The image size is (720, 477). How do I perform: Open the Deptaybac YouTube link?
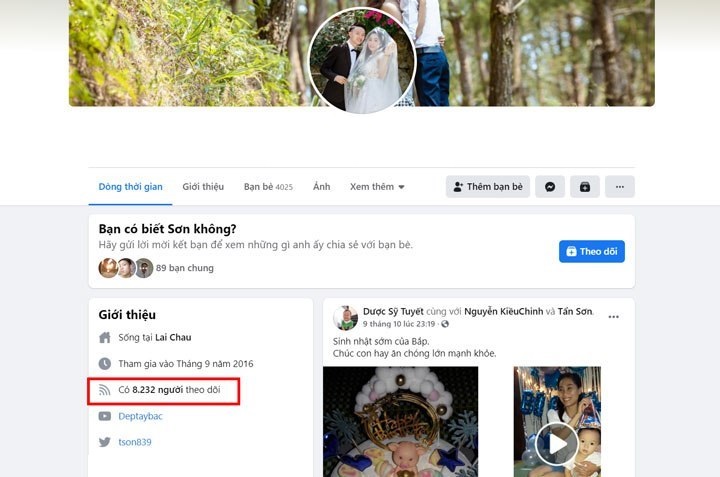click(141, 416)
